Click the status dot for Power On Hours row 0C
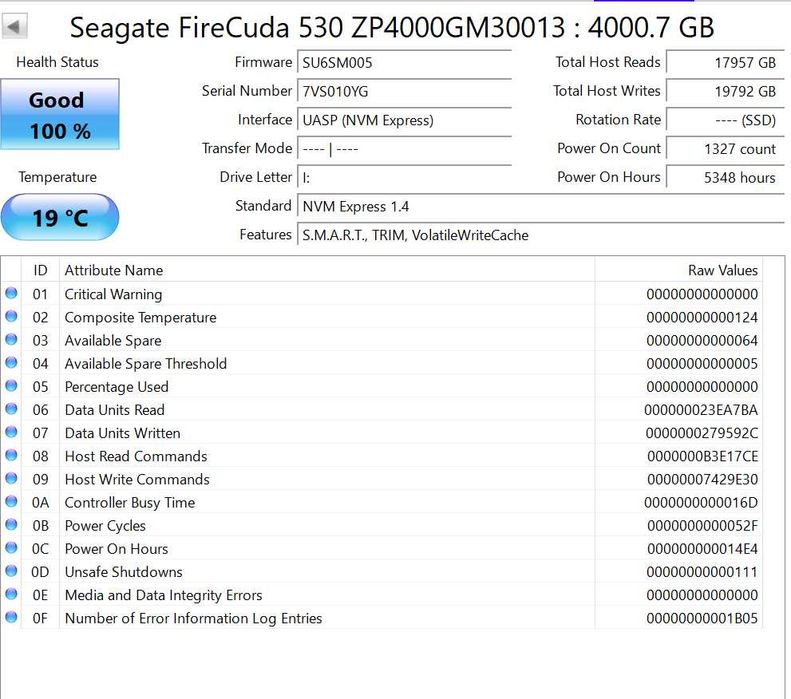The width and height of the screenshot is (791, 699). 11,548
